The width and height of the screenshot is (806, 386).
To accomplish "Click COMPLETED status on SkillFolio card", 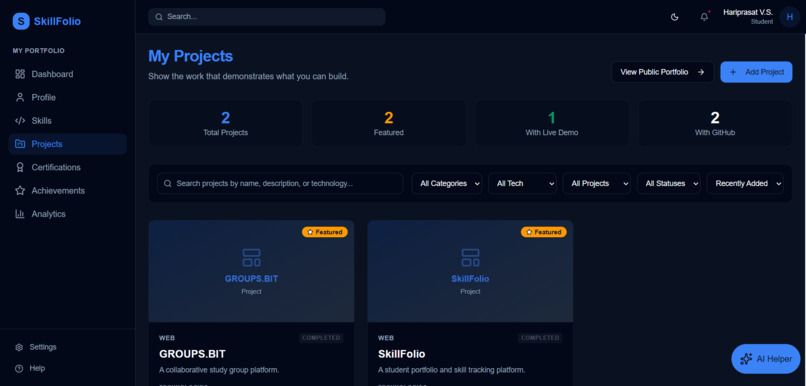I will click(540, 338).
